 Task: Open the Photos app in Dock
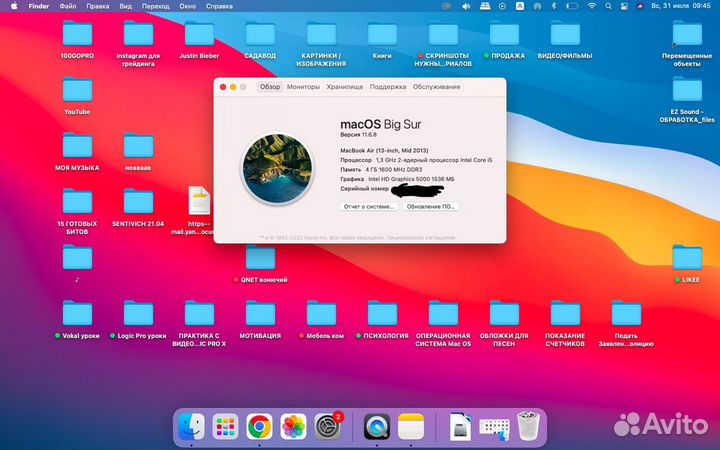pos(293,427)
